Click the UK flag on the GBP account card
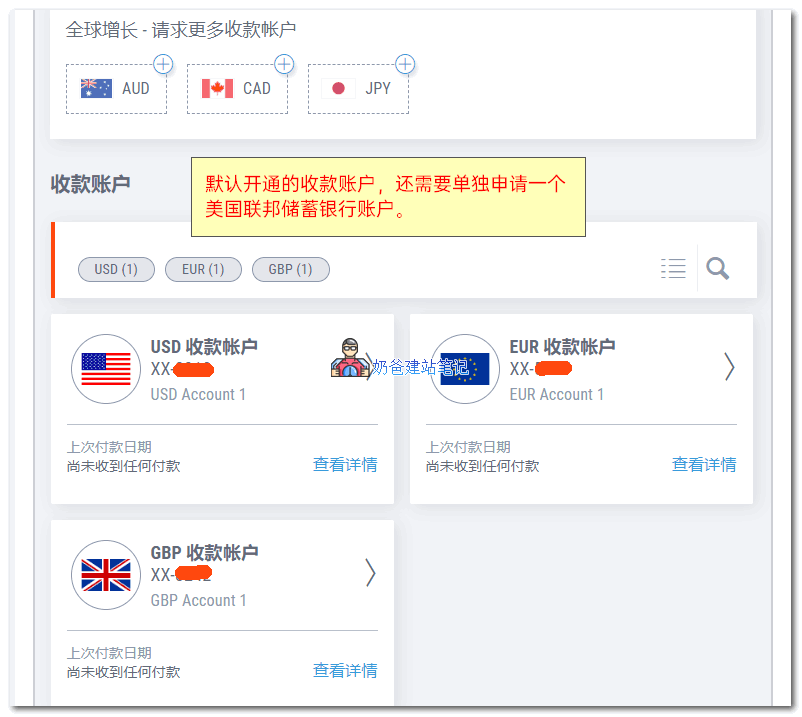The height and width of the screenshot is (717, 802). [x=106, y=575]
